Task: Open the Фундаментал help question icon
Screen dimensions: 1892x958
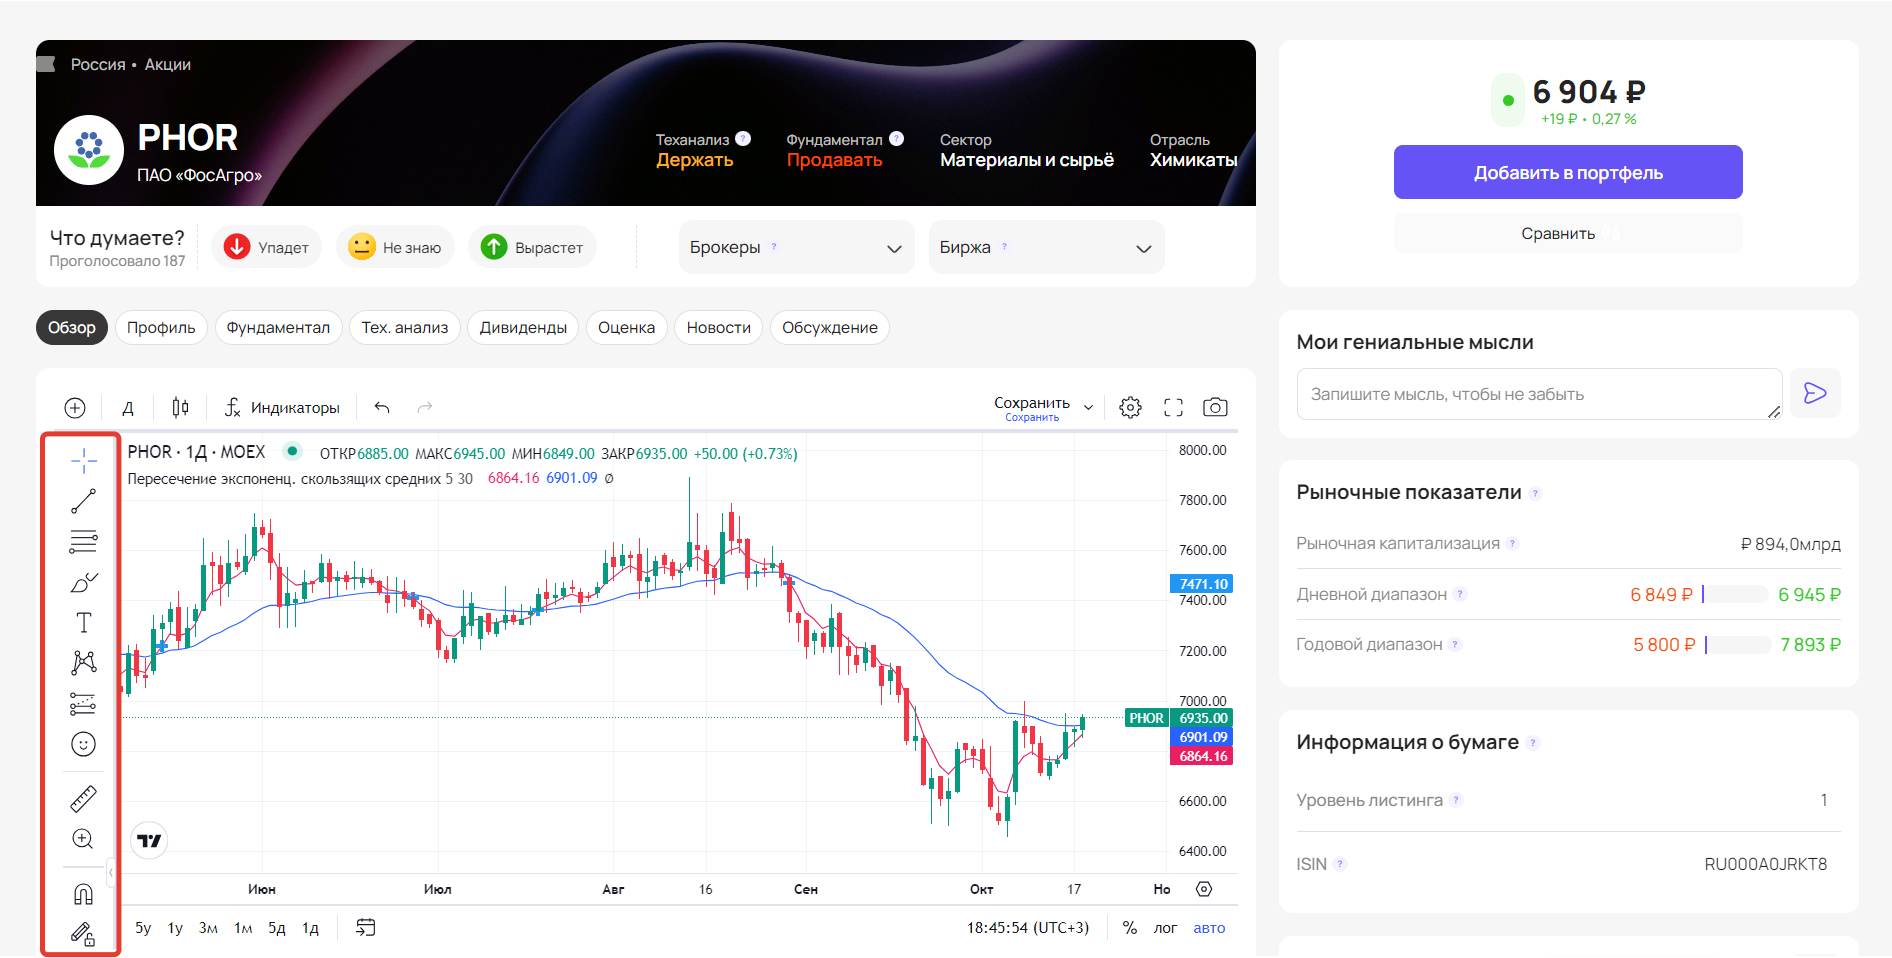Action: coord(896,139)
